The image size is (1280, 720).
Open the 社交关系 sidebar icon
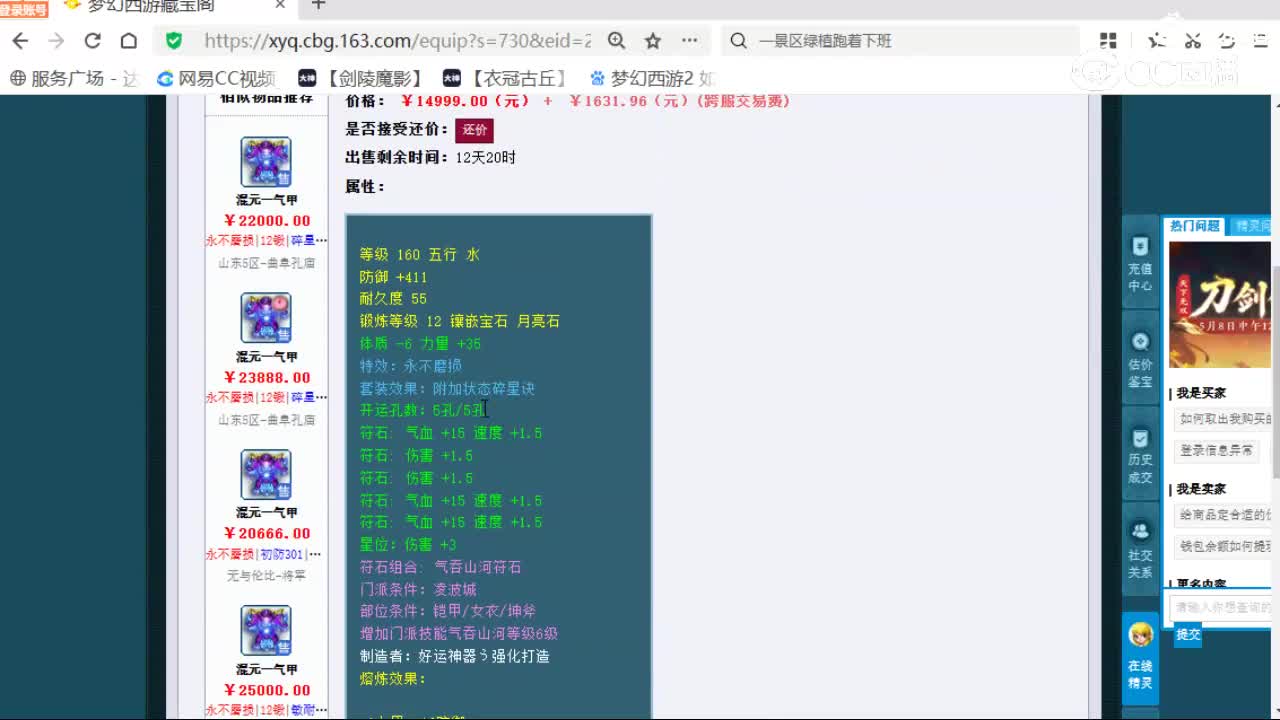point(1140,550)
